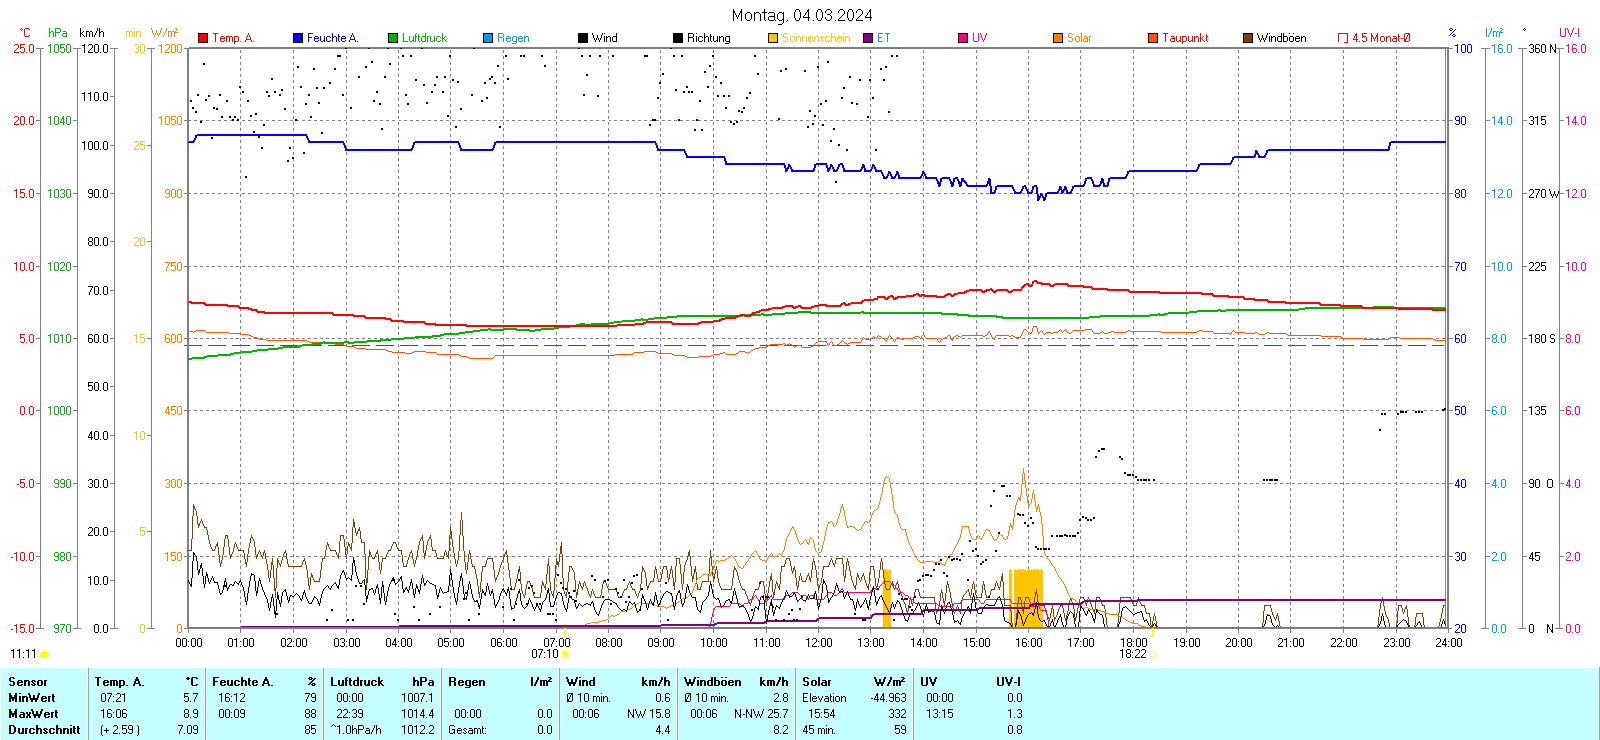Click the Solar legend label
This screenshot has height=740, width=1600.
pos(1079,38)
